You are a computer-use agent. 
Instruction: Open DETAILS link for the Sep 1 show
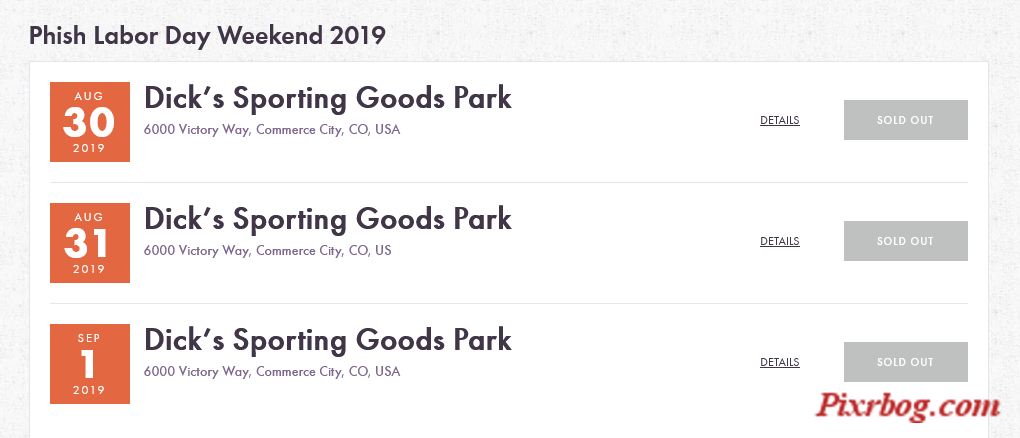click(x=779, y=363)
